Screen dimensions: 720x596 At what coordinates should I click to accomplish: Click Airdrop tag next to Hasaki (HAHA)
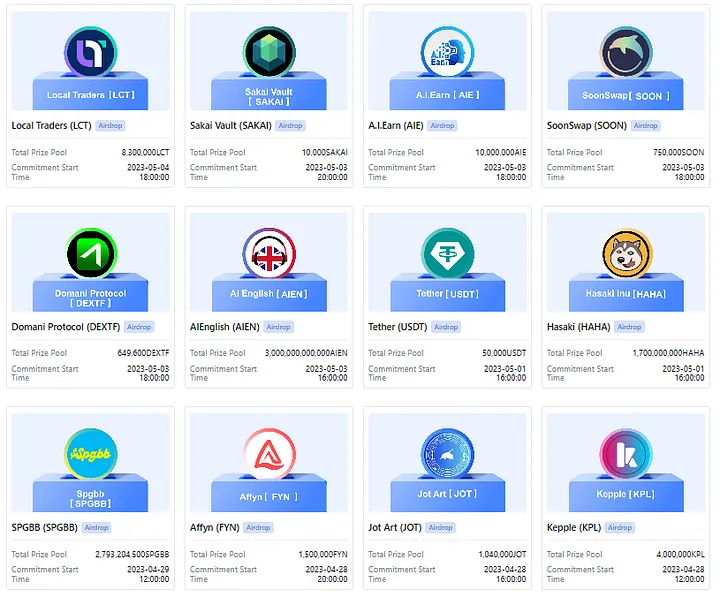tap(629, 327)
